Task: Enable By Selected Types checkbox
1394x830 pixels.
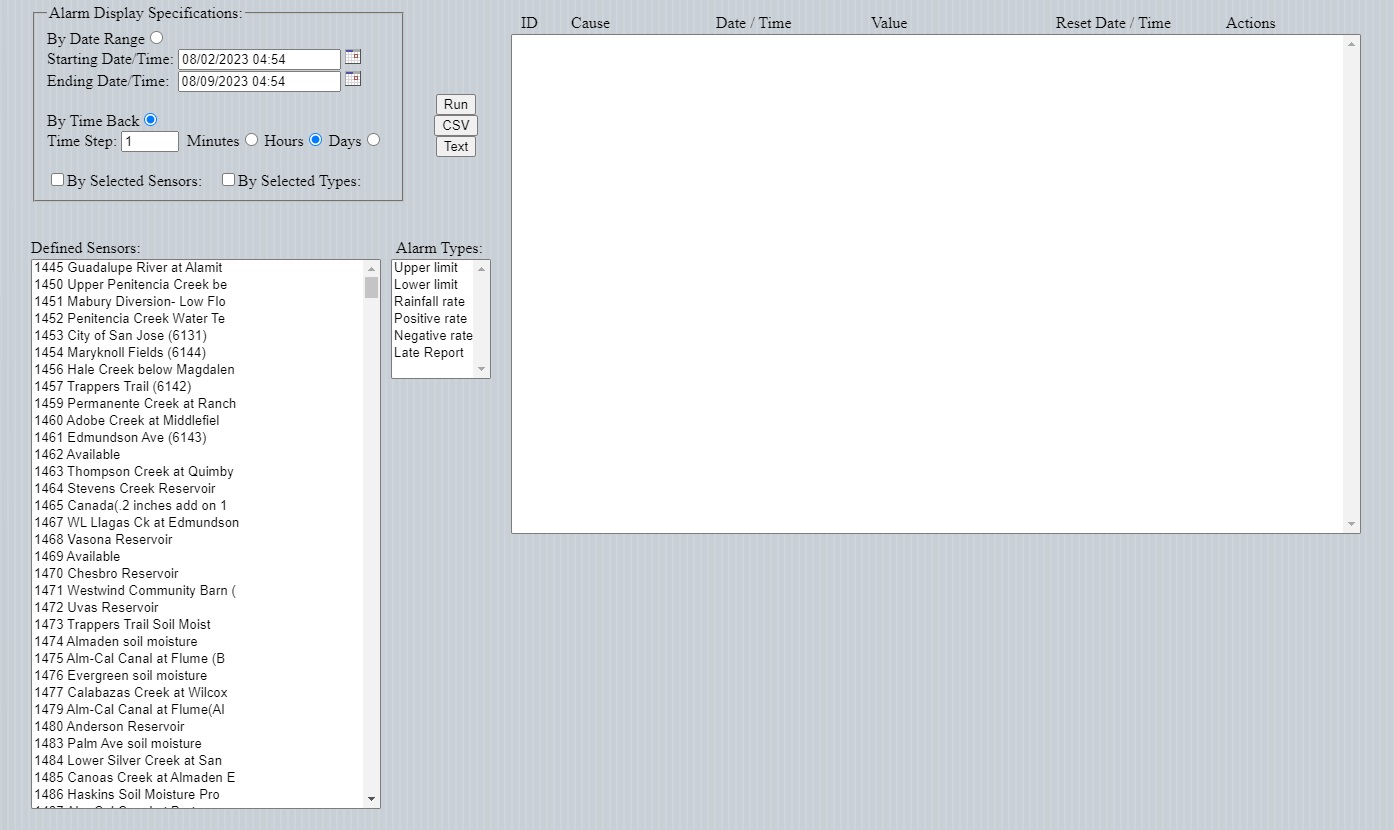Action: point(229,180)
